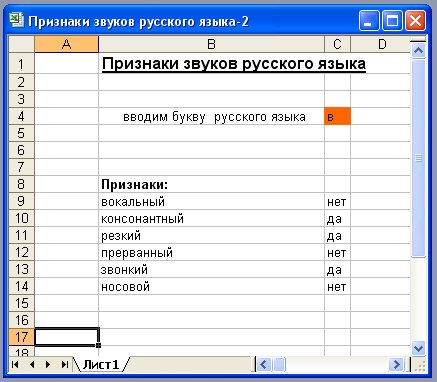The height and width of the screenshot is (382, 437).
Task: Click the horizontal scrollbar thumb
Action: point(280,364)
